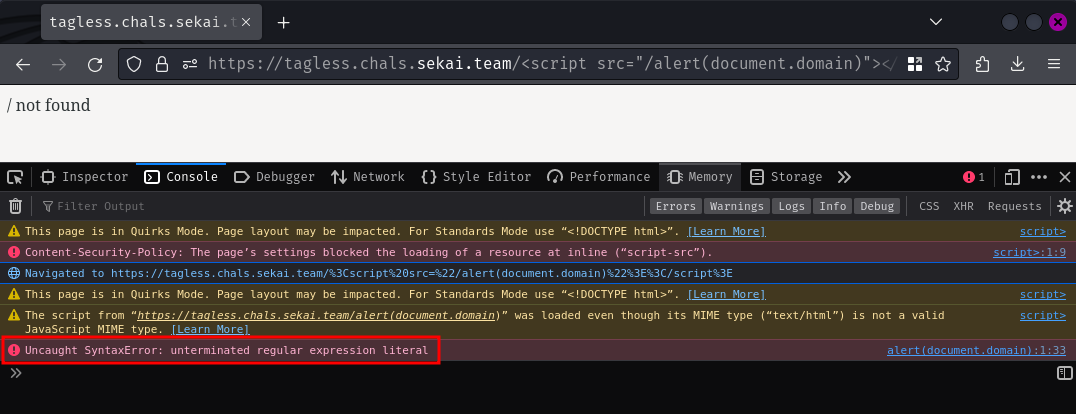Click the error count badge
Viewport: 1076px width, 414px height.
974,177
